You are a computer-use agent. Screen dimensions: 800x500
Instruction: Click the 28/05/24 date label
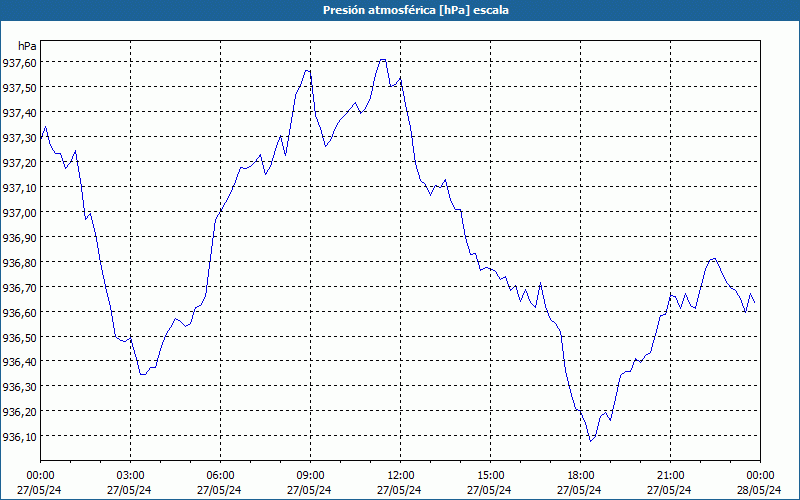coord(759,490)
